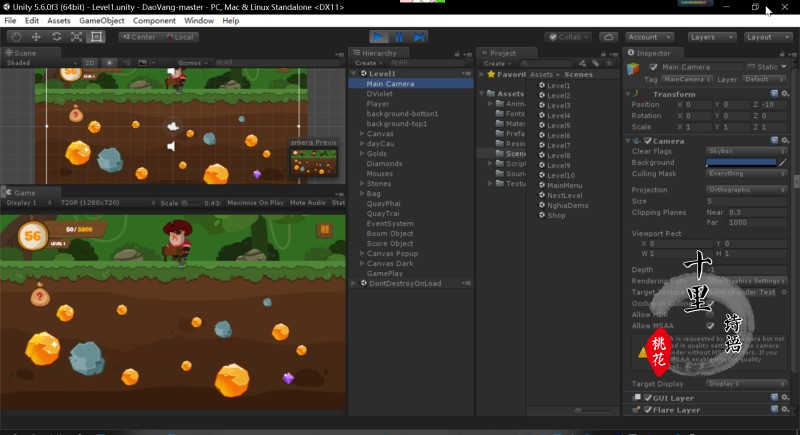Expand the Canvas object in Hierarchy

[361, 133]
